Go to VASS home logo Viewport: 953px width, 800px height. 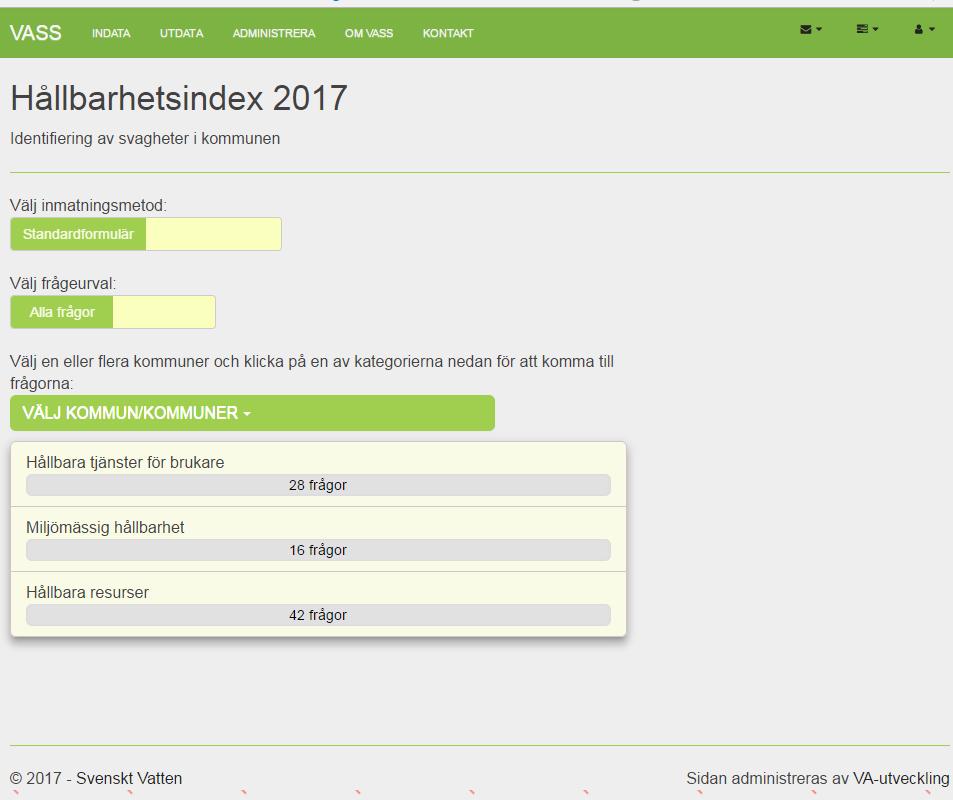[x=35, y=33]
